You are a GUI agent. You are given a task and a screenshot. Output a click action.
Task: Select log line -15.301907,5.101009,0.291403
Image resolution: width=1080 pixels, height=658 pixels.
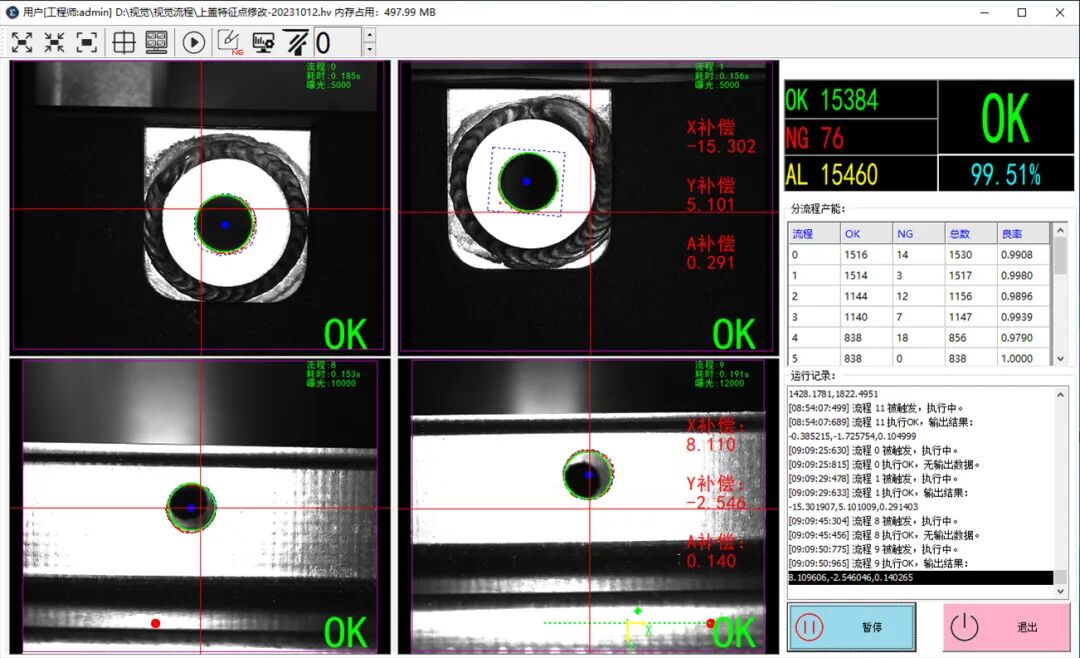pos(853,506)
